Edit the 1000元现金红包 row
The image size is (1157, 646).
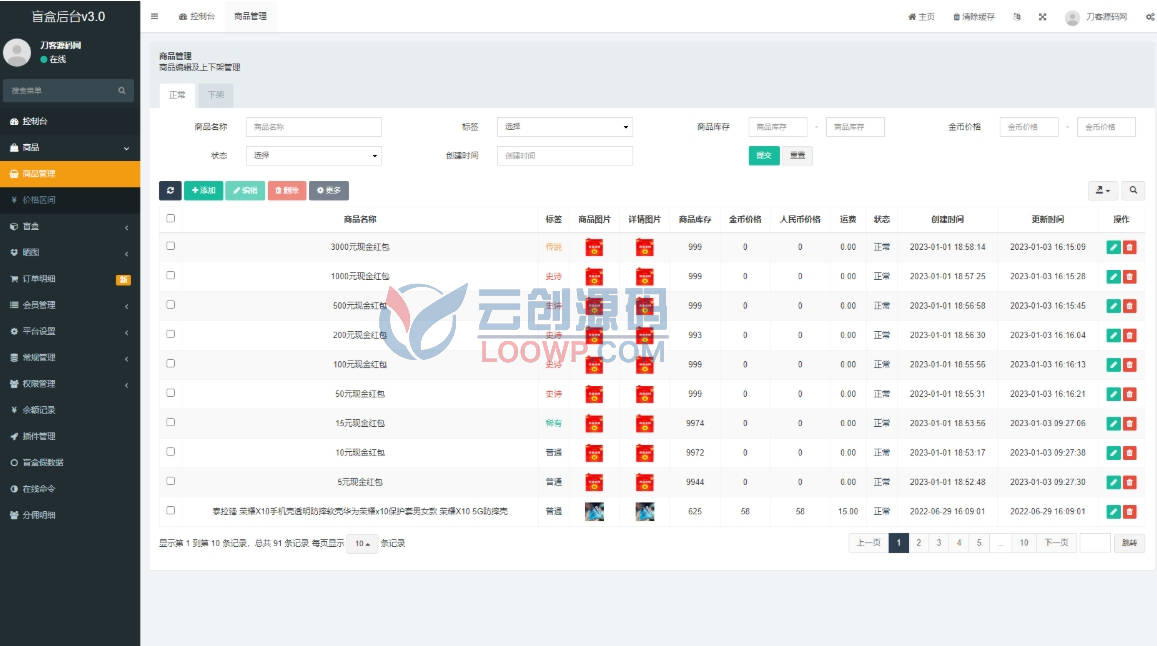(x=1113, y=277)
